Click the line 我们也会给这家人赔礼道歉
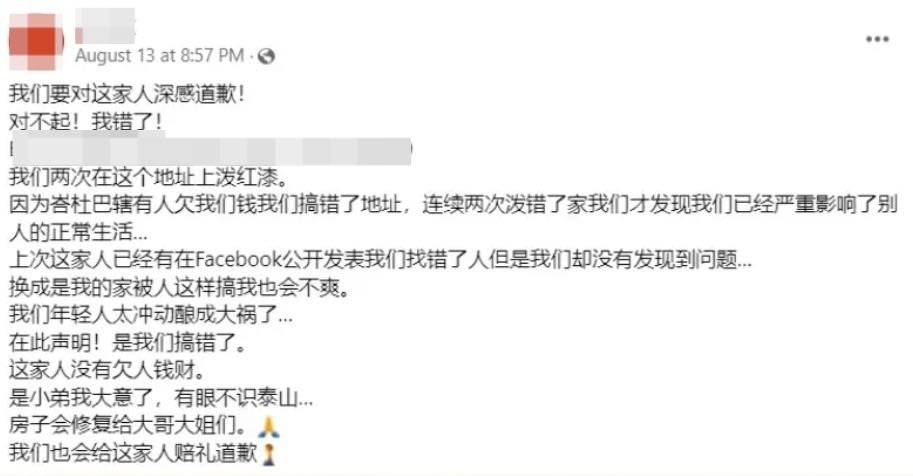 click(133, 453)
